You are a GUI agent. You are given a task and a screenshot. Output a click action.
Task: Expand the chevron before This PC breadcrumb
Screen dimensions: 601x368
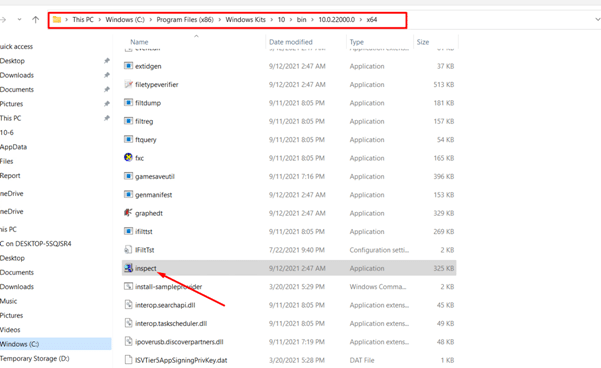click(x=67, y=20)
